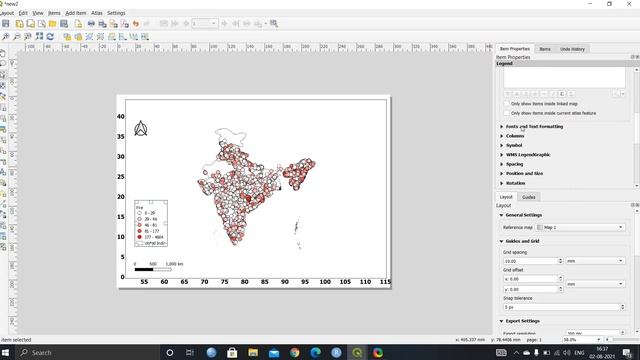
Task: Enable Only show items inside linked map
Action: pos(507,104)
